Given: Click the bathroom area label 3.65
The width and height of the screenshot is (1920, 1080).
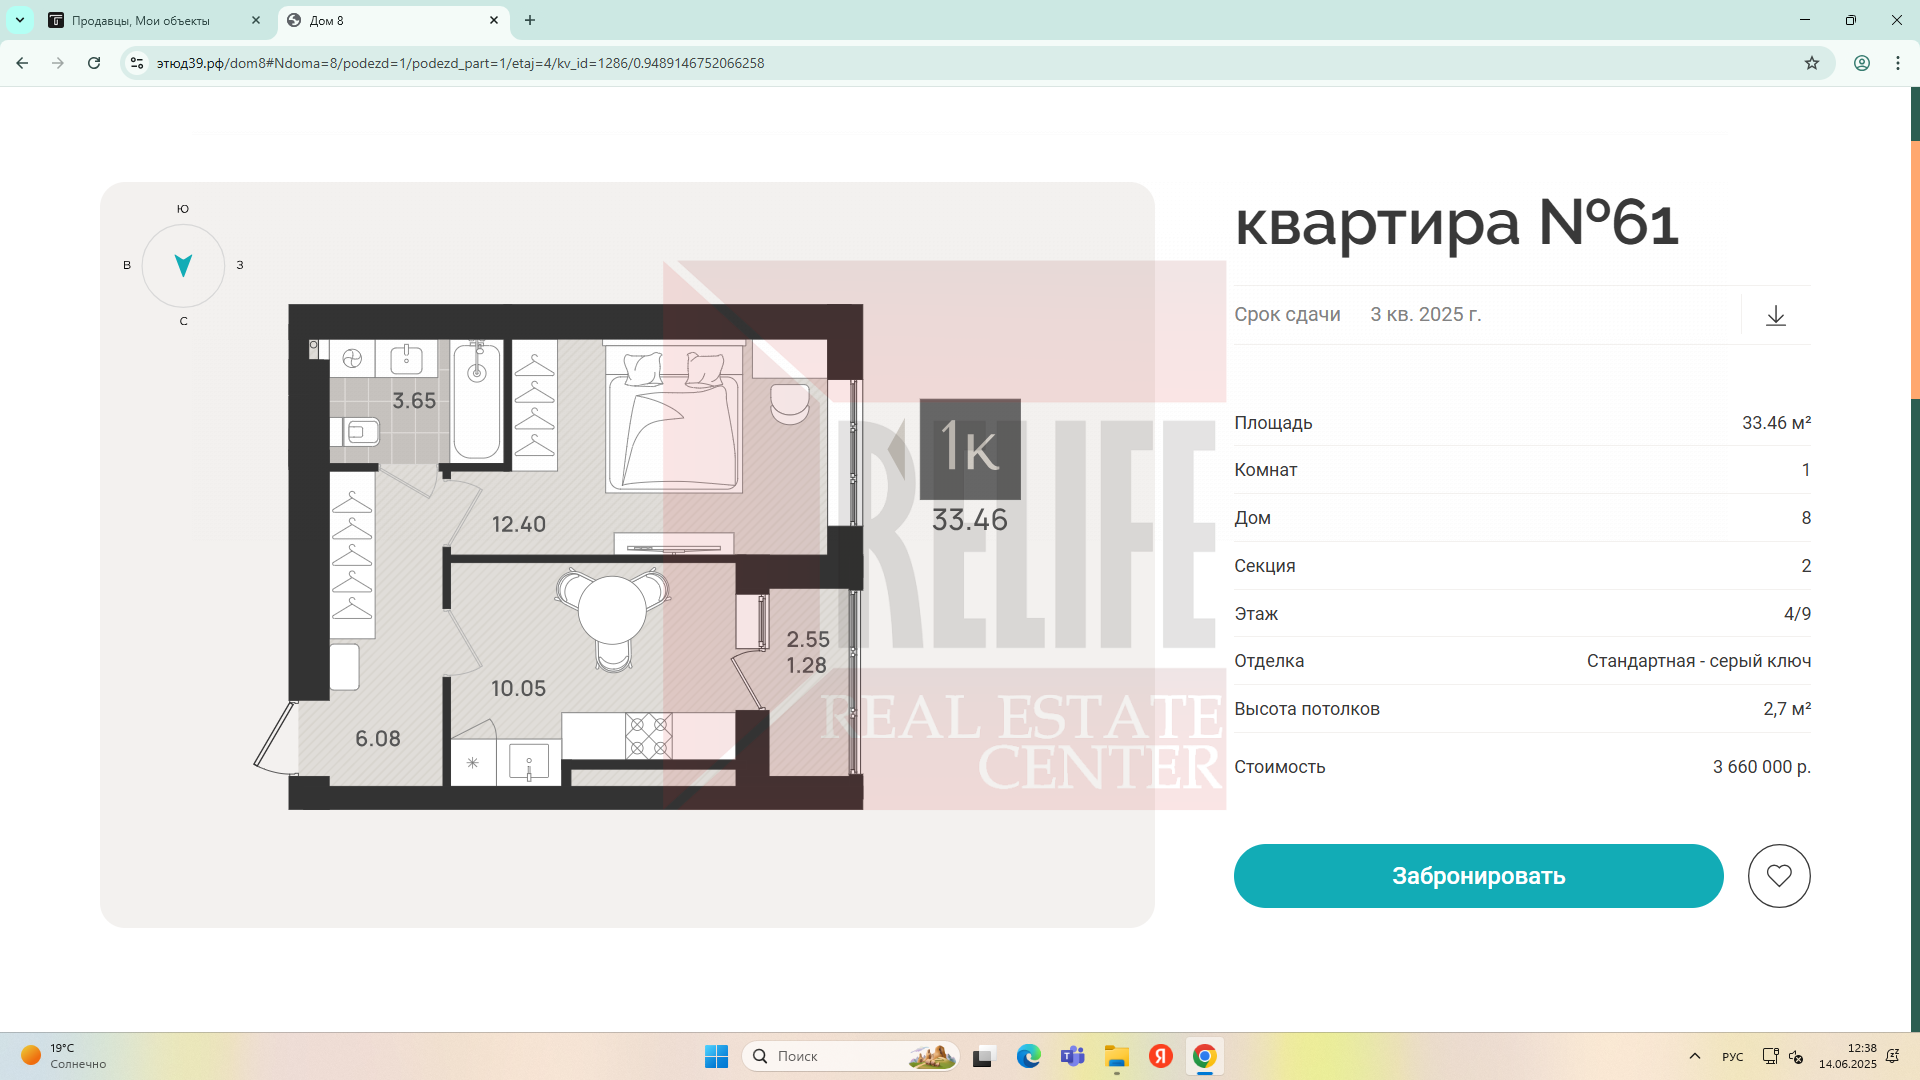Looking at the screenshot, I should tap(414, 400).
